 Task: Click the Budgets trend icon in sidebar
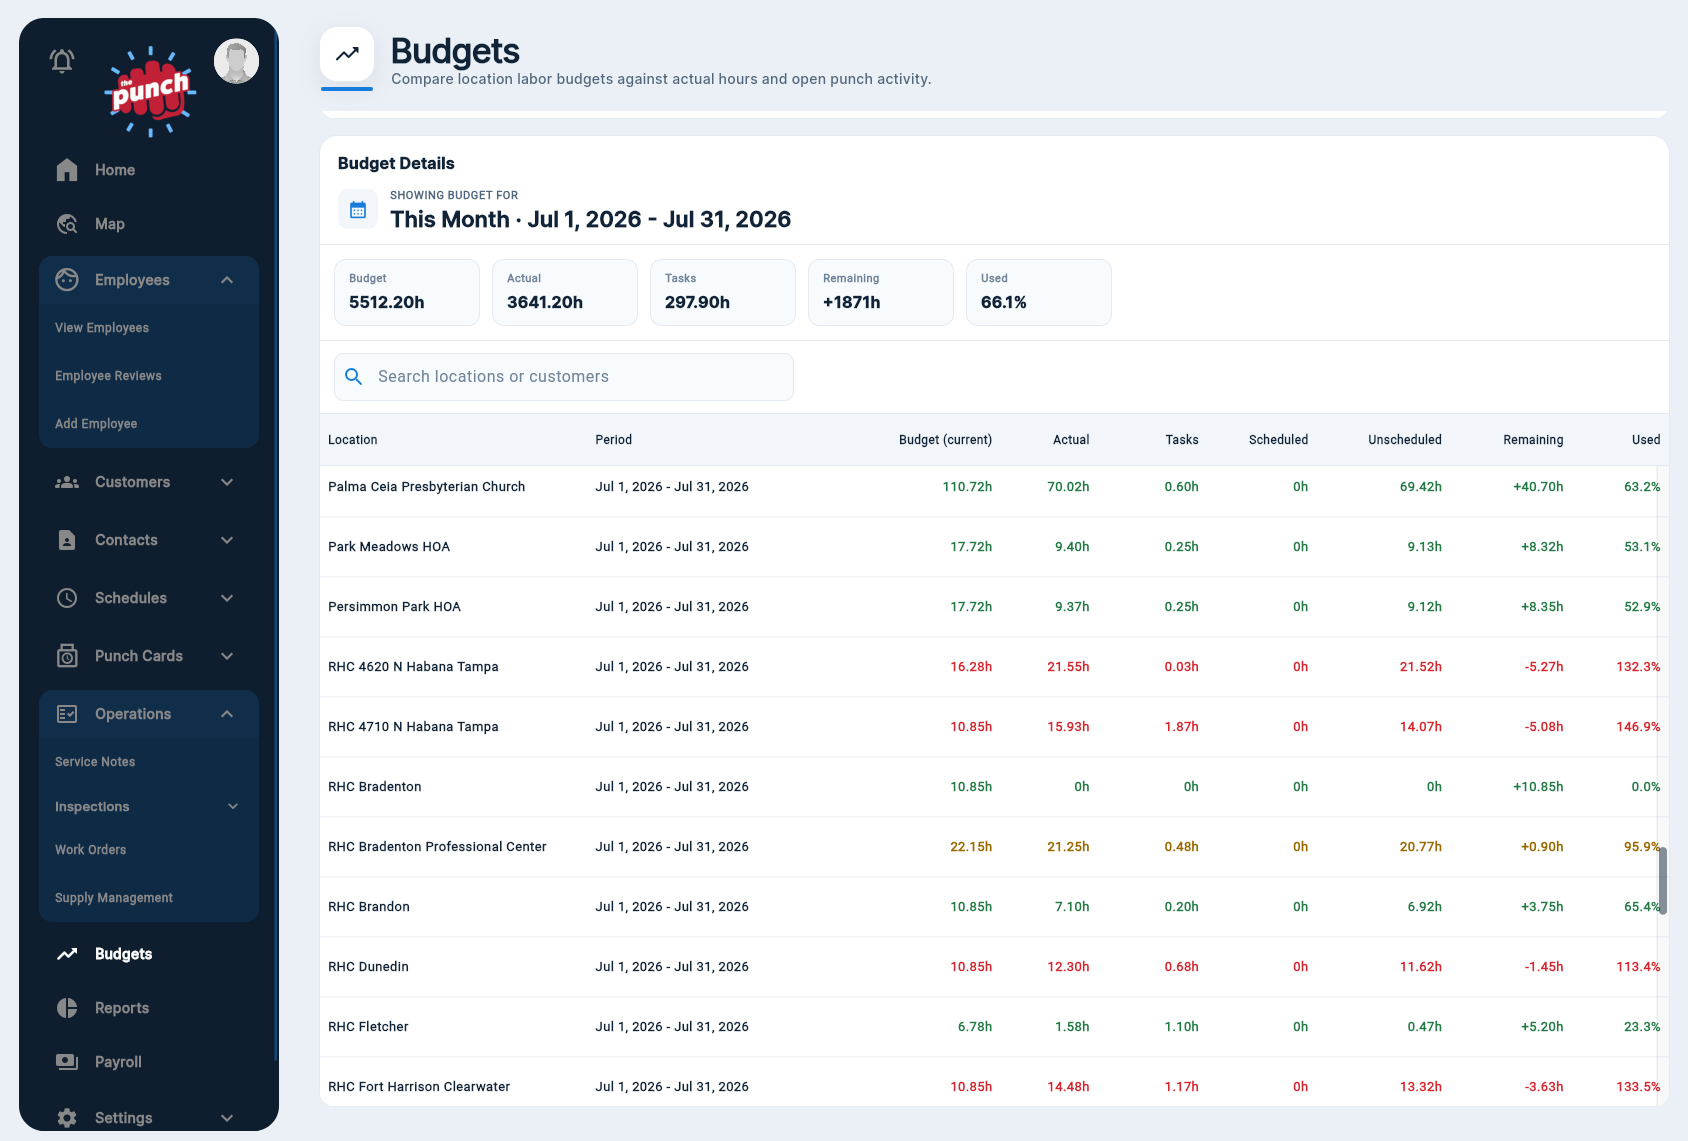click(67, 954)
